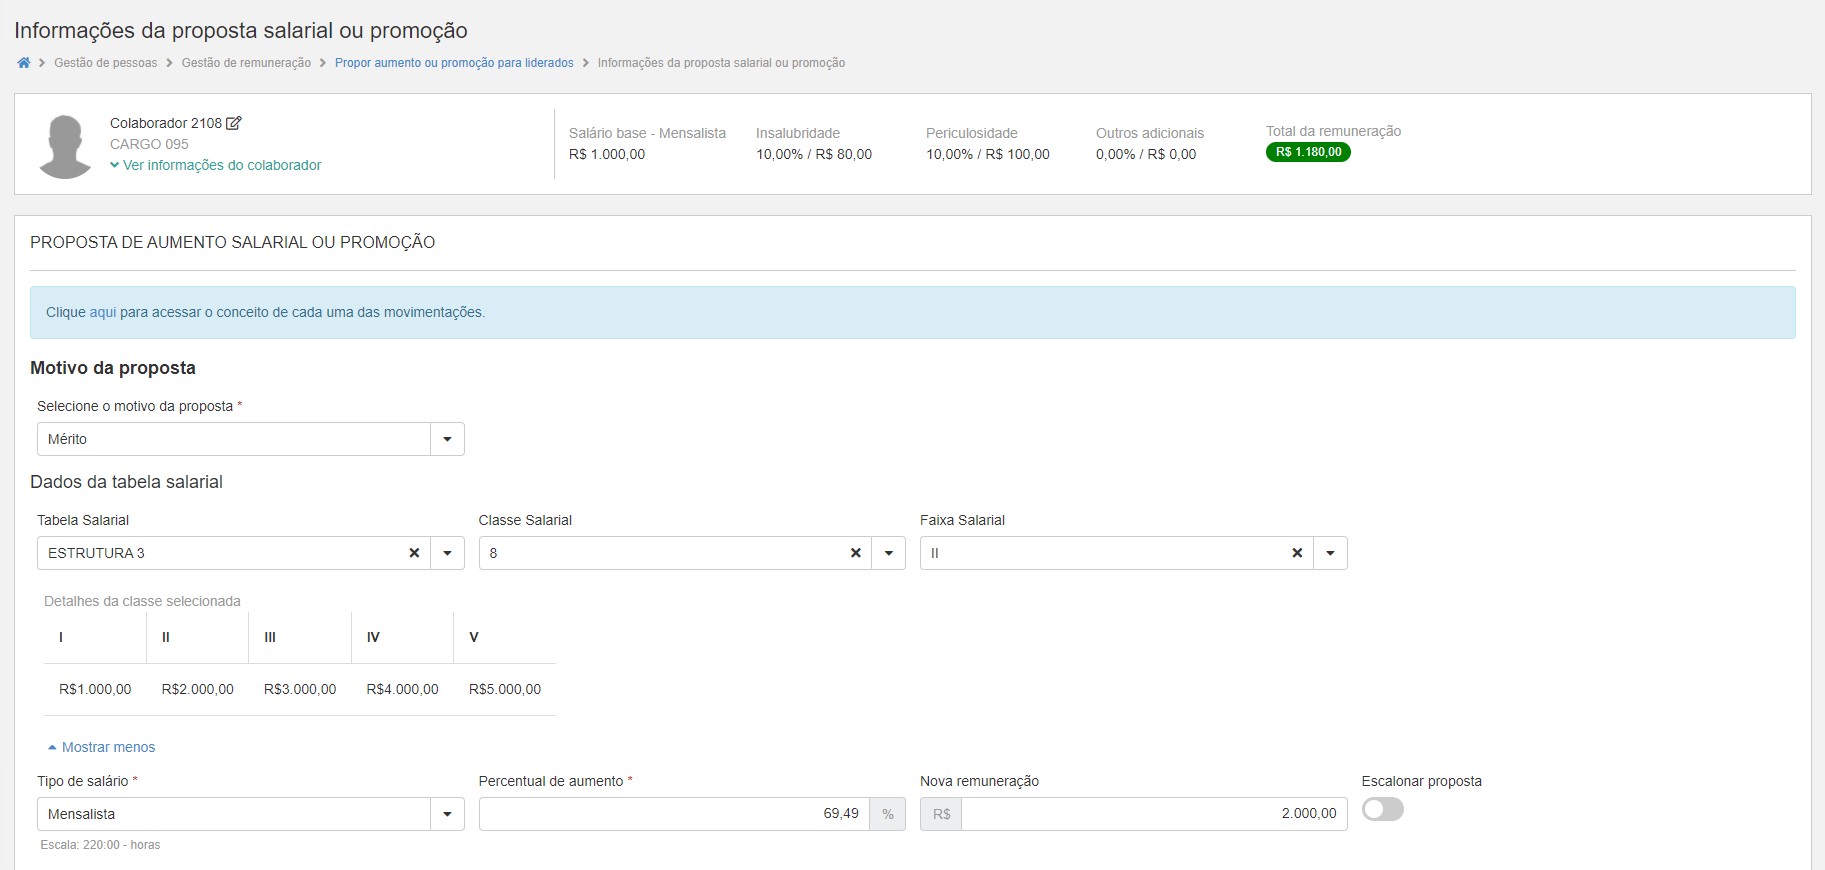Screen dimensions: 1825x870
Task: Select the R$3.000,00 cell under range III
Action: click(x=300, y=689)
